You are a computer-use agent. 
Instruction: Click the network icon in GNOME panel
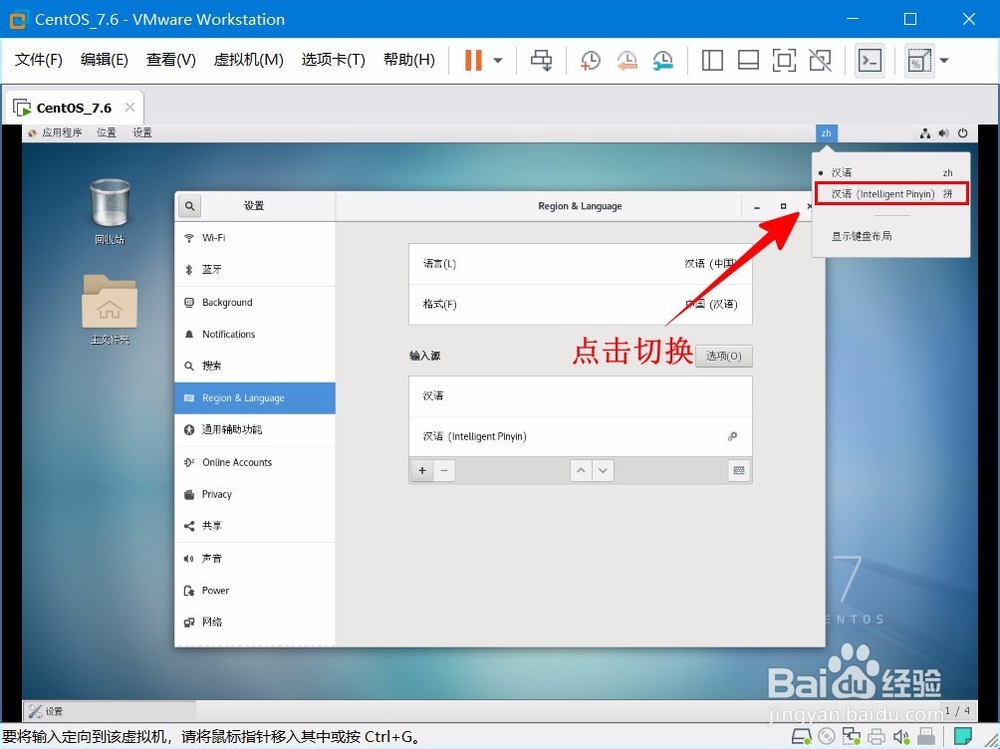point(925,133)
